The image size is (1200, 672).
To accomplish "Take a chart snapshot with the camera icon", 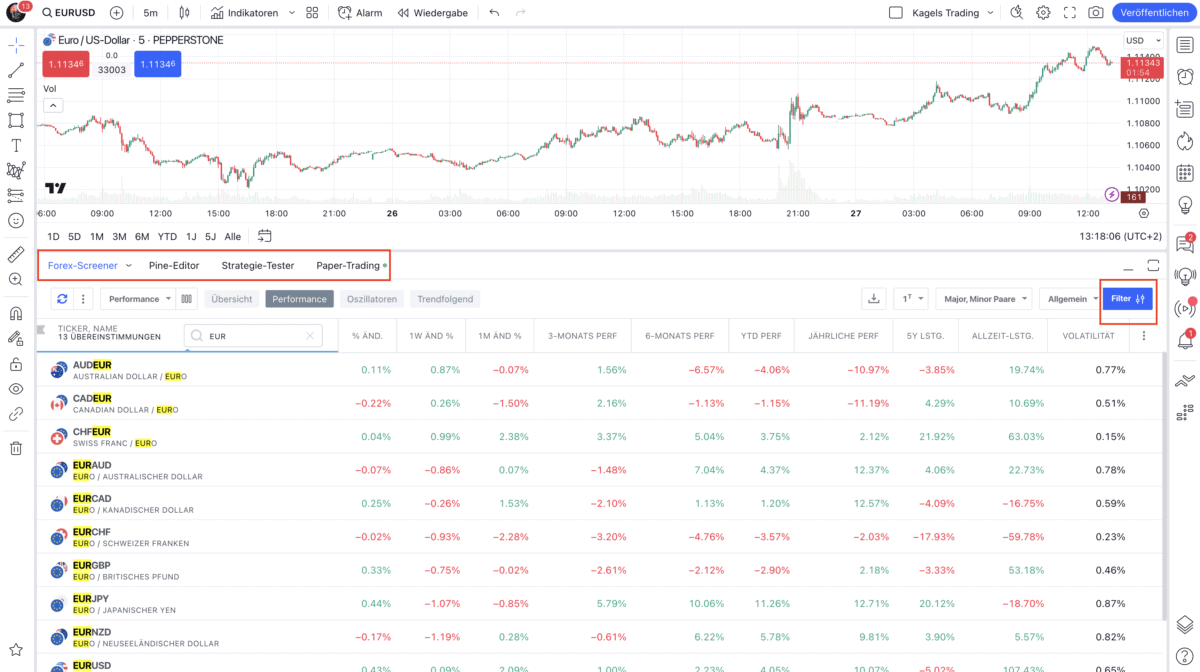I will click(x=1095, y=12).
